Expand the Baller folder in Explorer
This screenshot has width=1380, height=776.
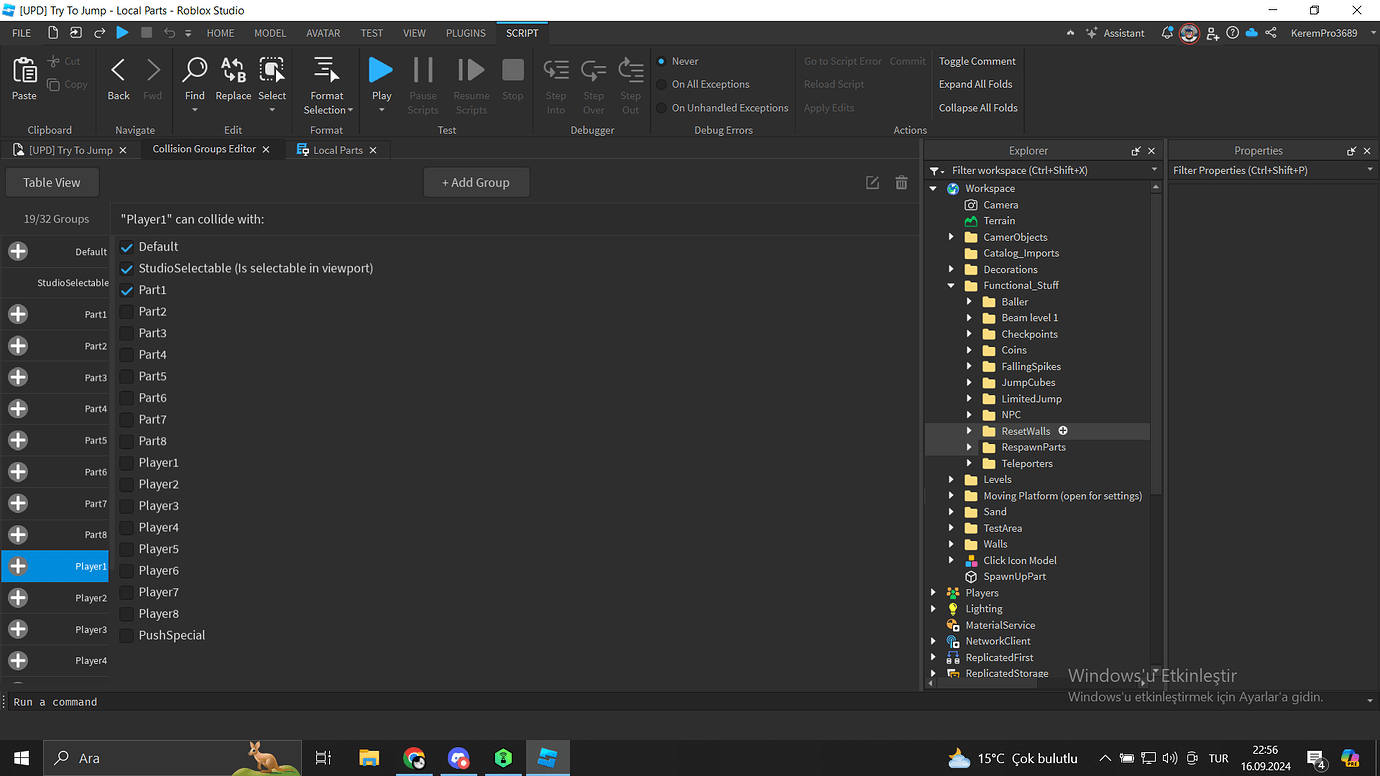(967, 301)
